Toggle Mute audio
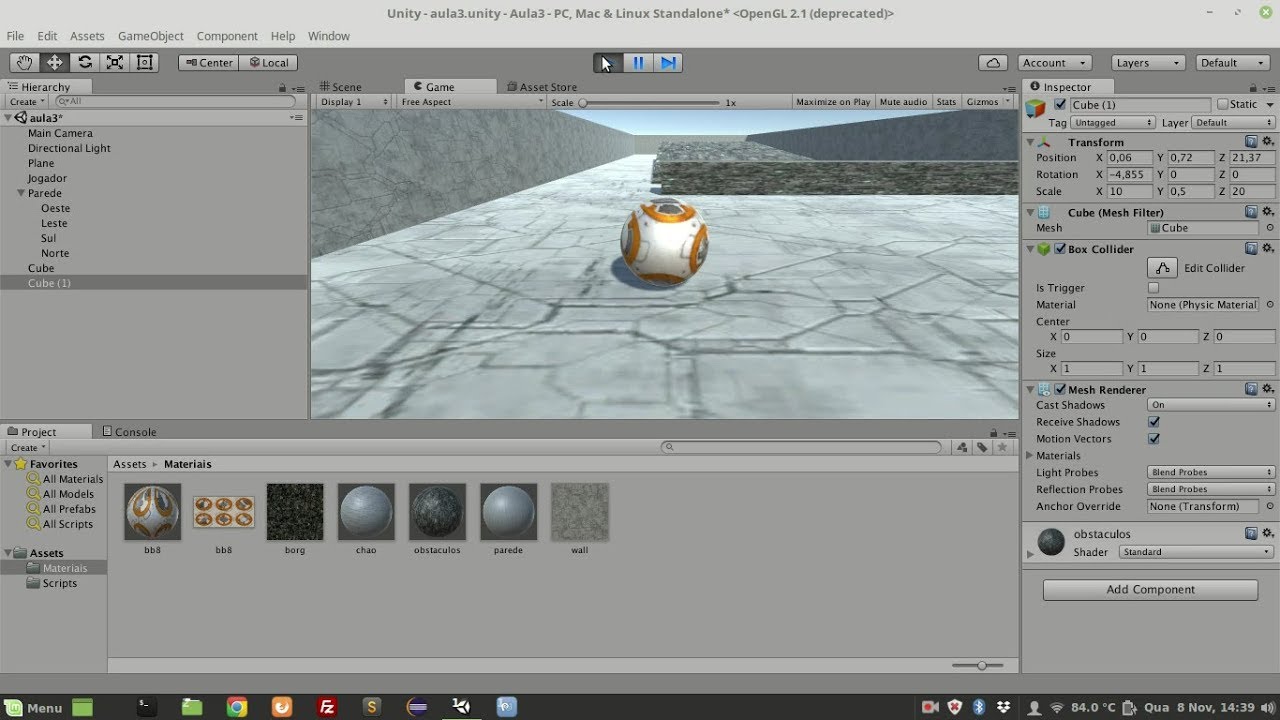The height and width of the screenshot is (720, 1280). point(903,102)
